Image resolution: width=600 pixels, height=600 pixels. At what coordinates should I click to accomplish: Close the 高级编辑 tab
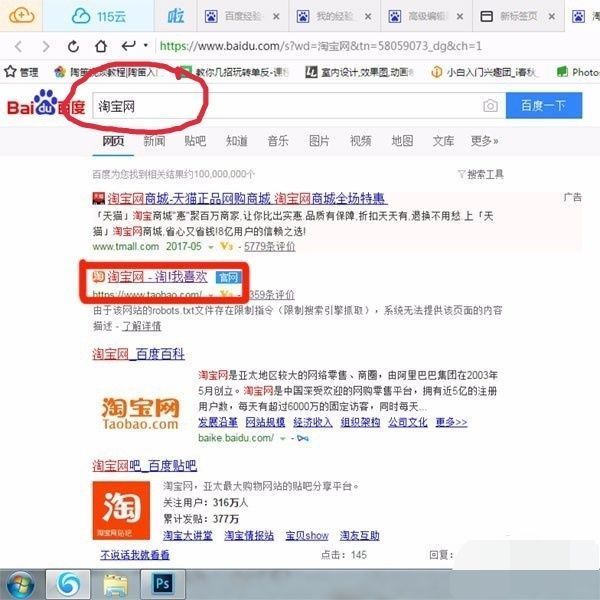click(460, 17)
